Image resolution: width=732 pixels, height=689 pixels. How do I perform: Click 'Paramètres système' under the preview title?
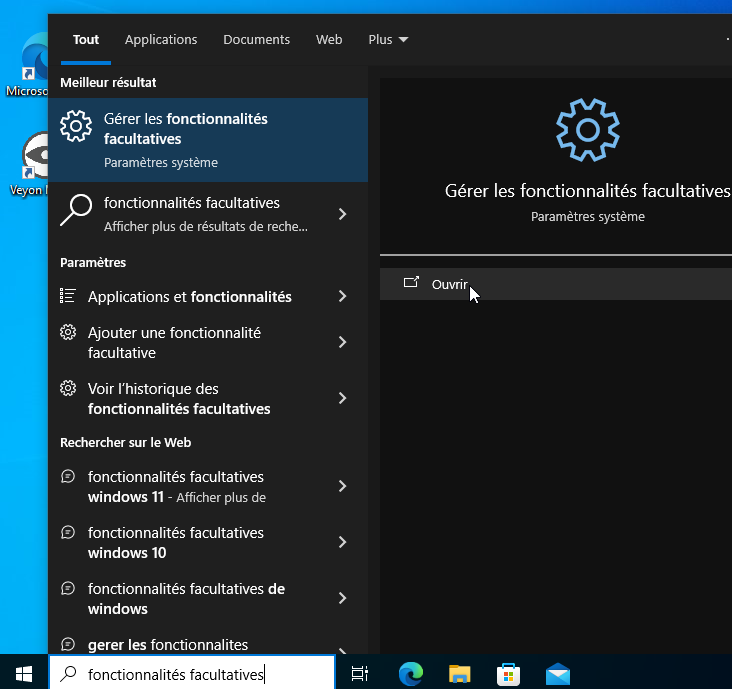(x=588, y=217)
